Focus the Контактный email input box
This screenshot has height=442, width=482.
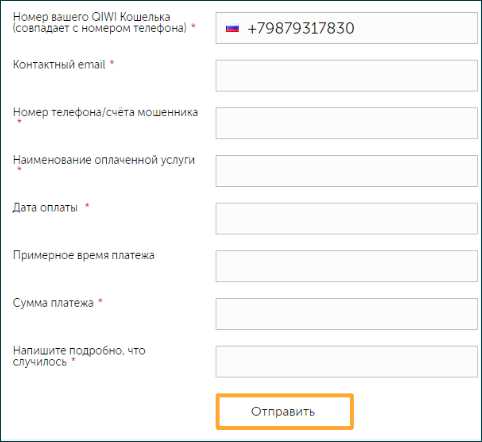click(347, 76)
